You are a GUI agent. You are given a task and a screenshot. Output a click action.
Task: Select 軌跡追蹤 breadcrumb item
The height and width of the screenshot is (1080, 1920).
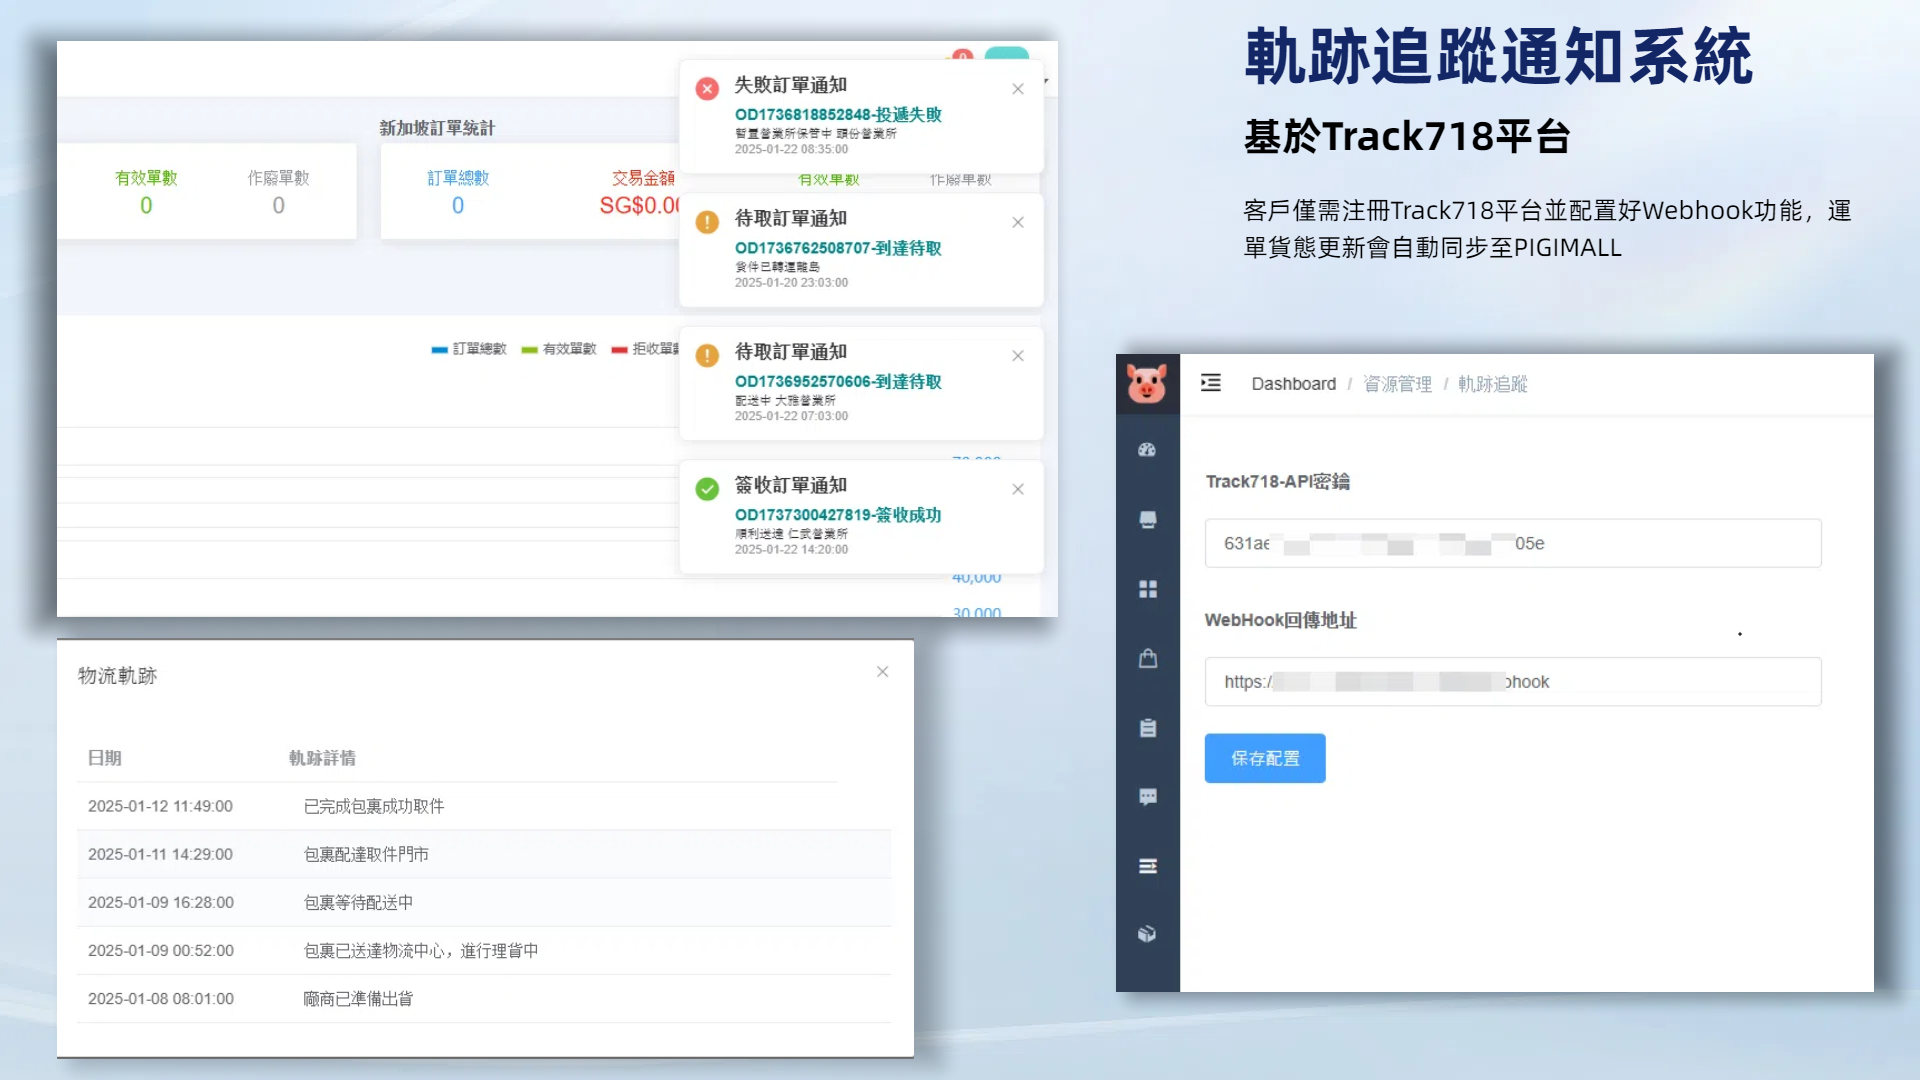click(x=1492, y=384)
